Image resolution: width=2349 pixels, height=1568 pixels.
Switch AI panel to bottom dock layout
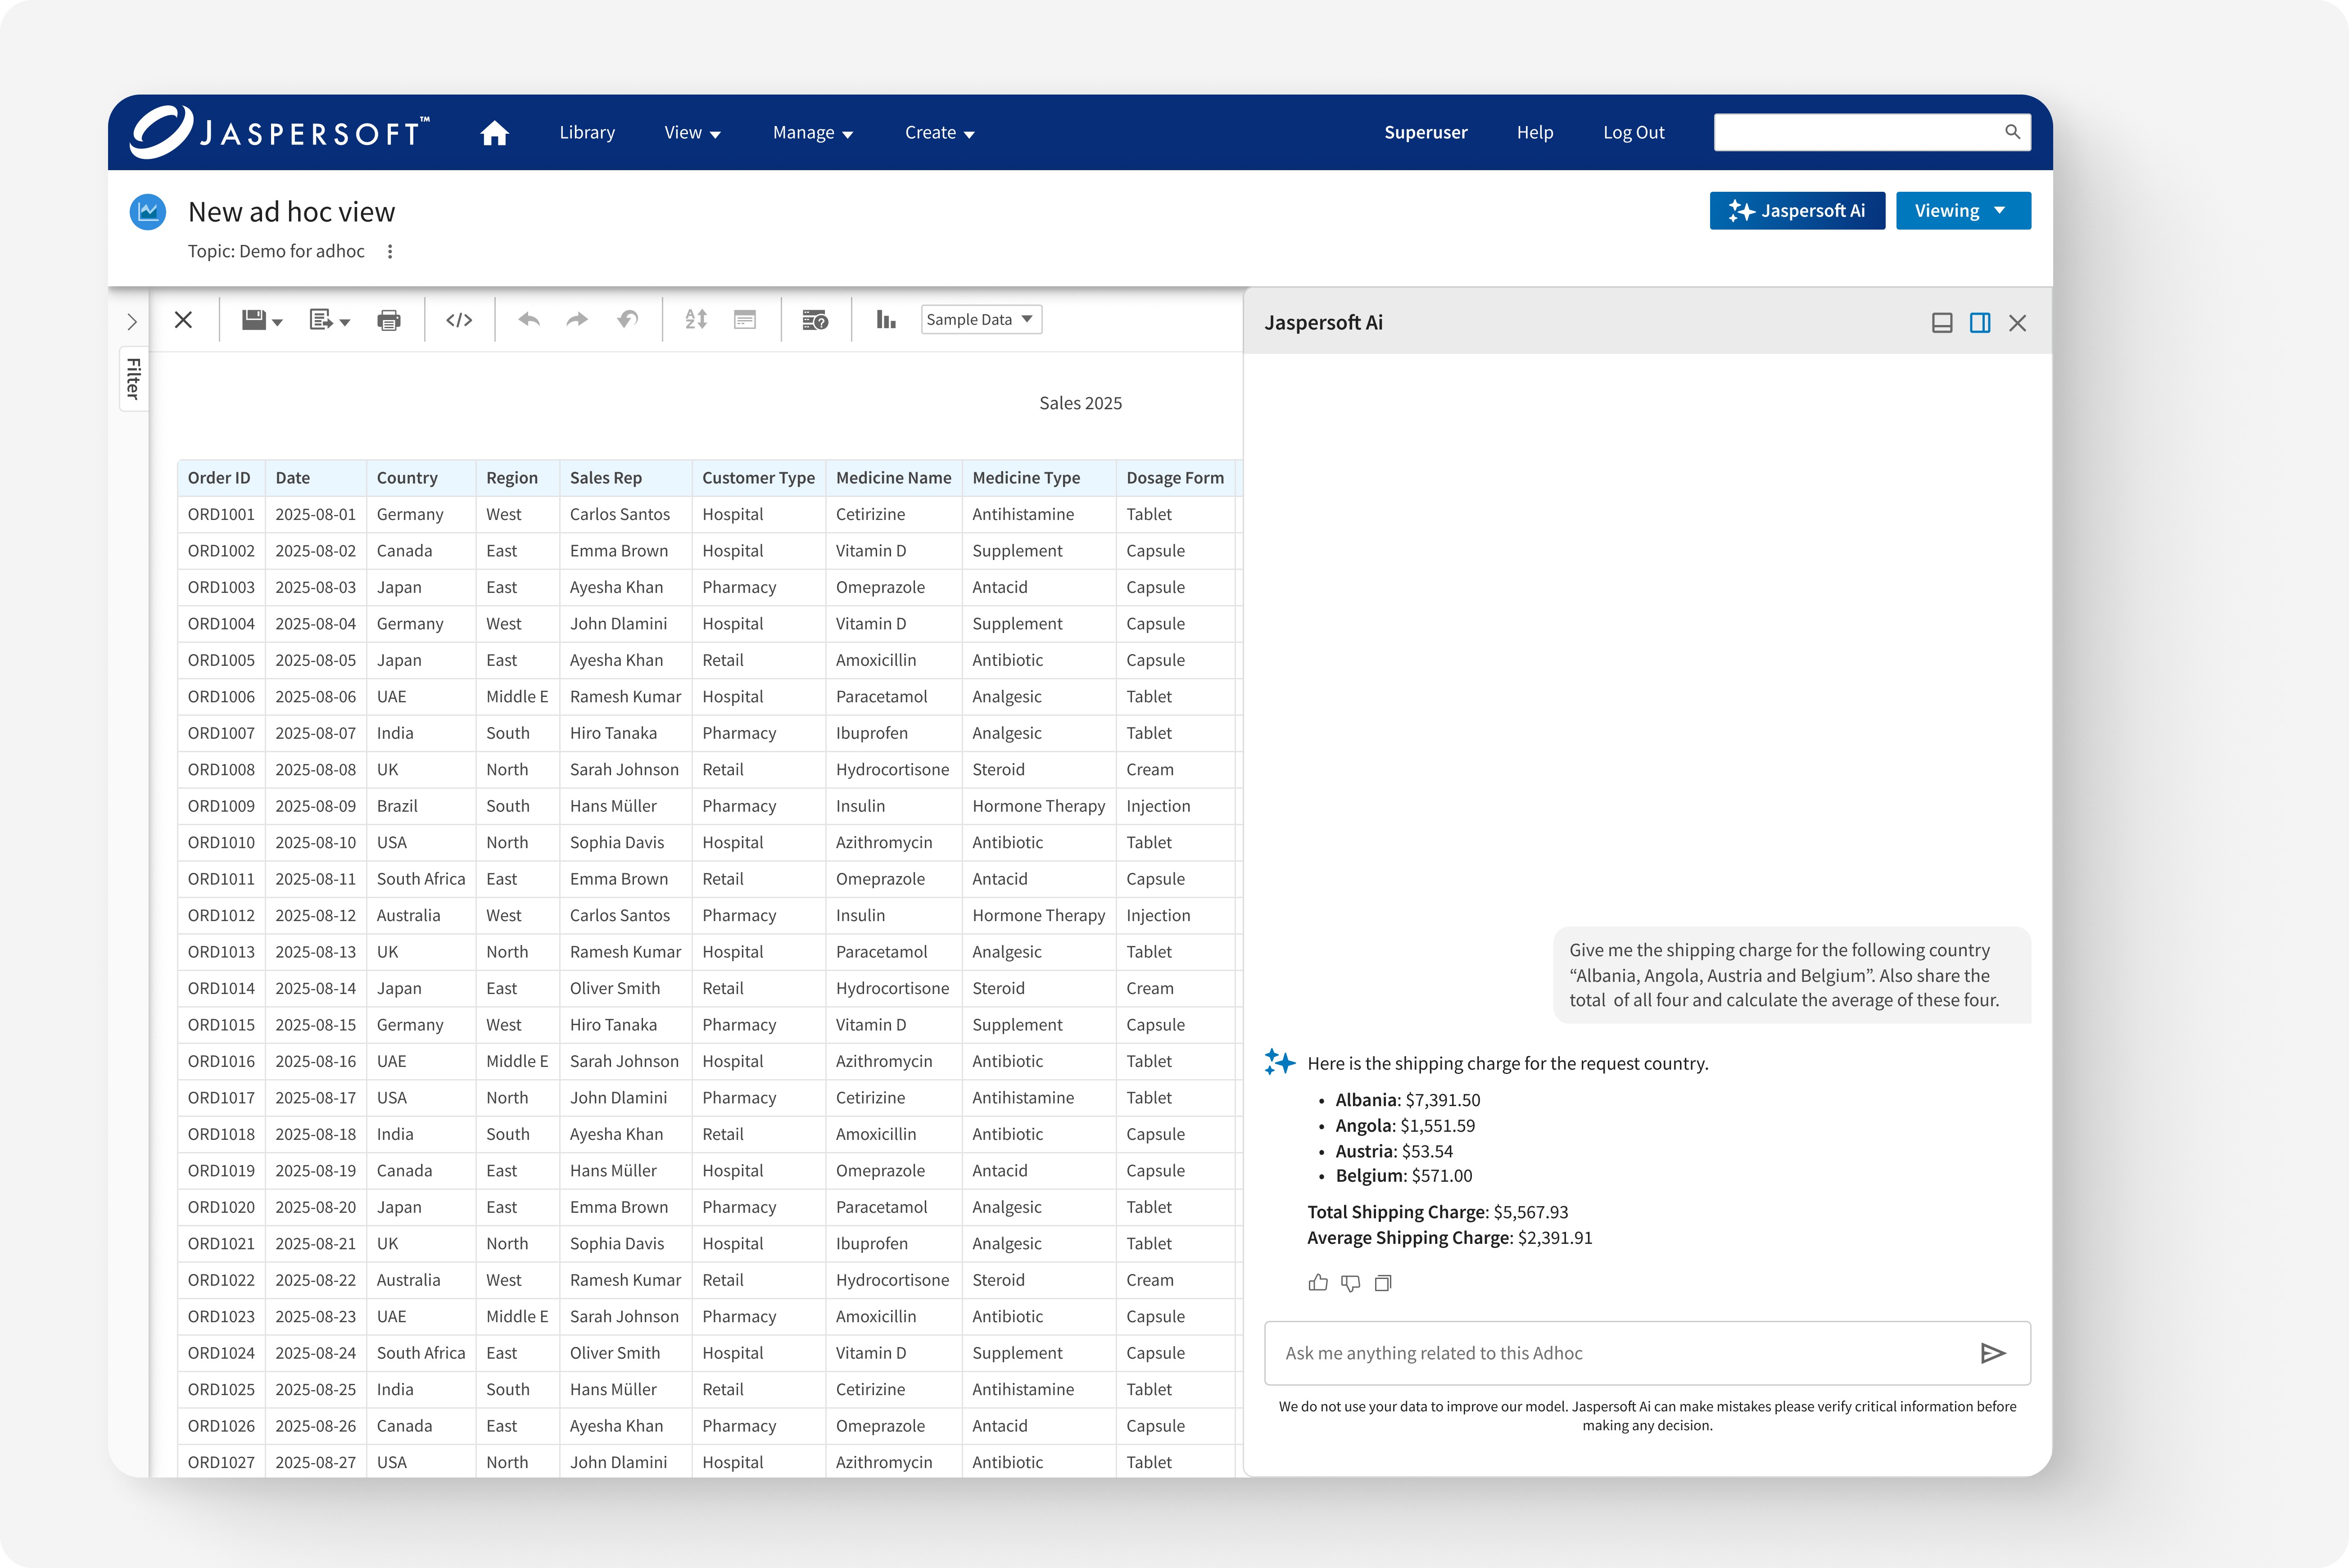click(1942, 323)
